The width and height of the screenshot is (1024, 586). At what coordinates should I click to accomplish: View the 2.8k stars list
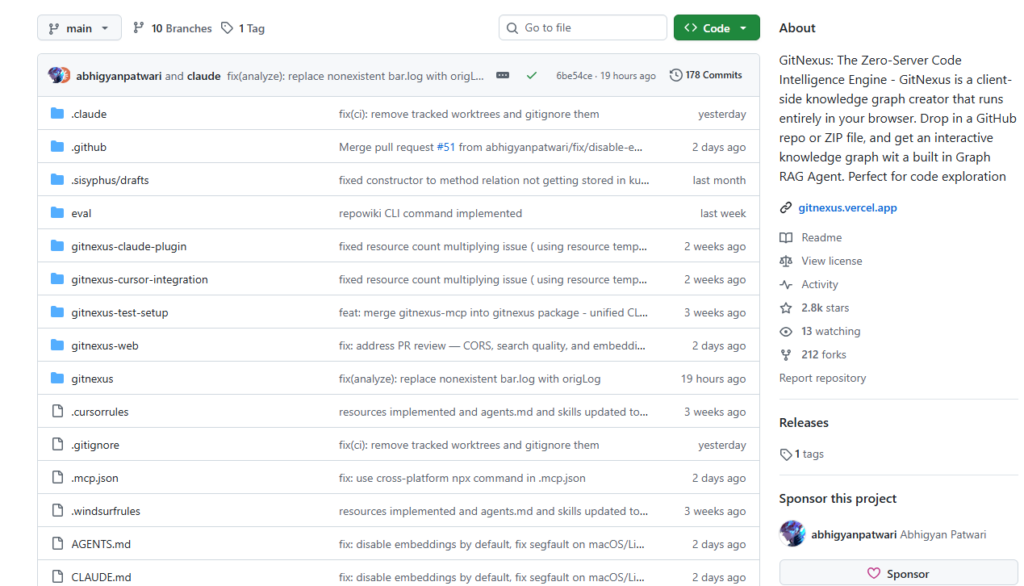tap(824, 308)
